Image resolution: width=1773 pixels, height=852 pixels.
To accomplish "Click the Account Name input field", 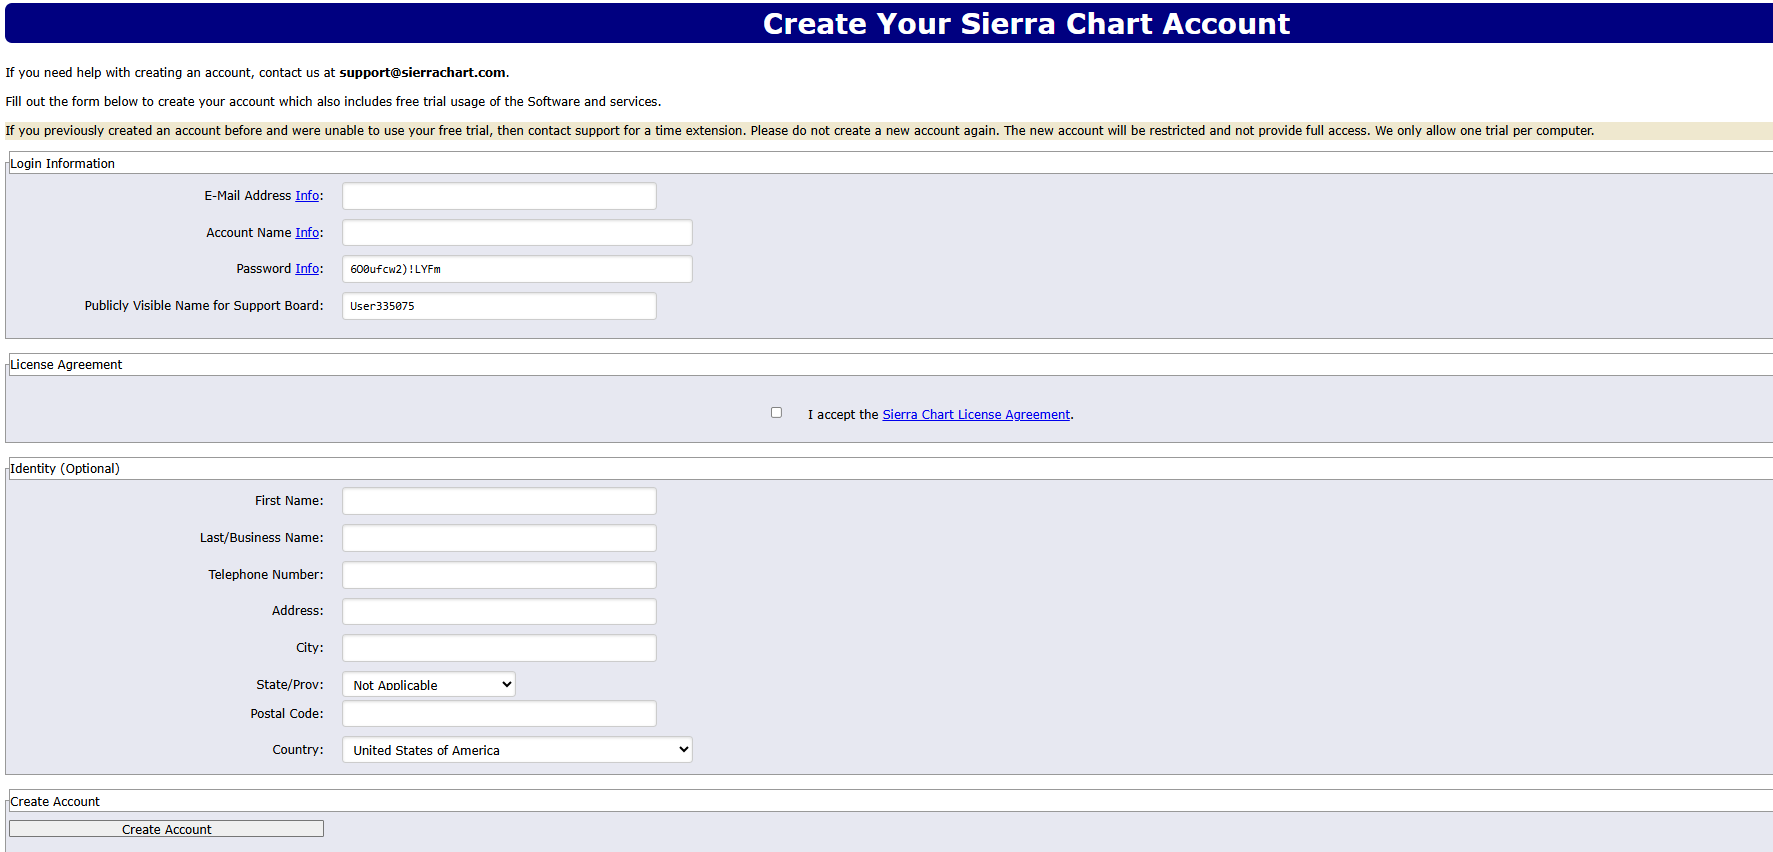I will tap(517, 233).
